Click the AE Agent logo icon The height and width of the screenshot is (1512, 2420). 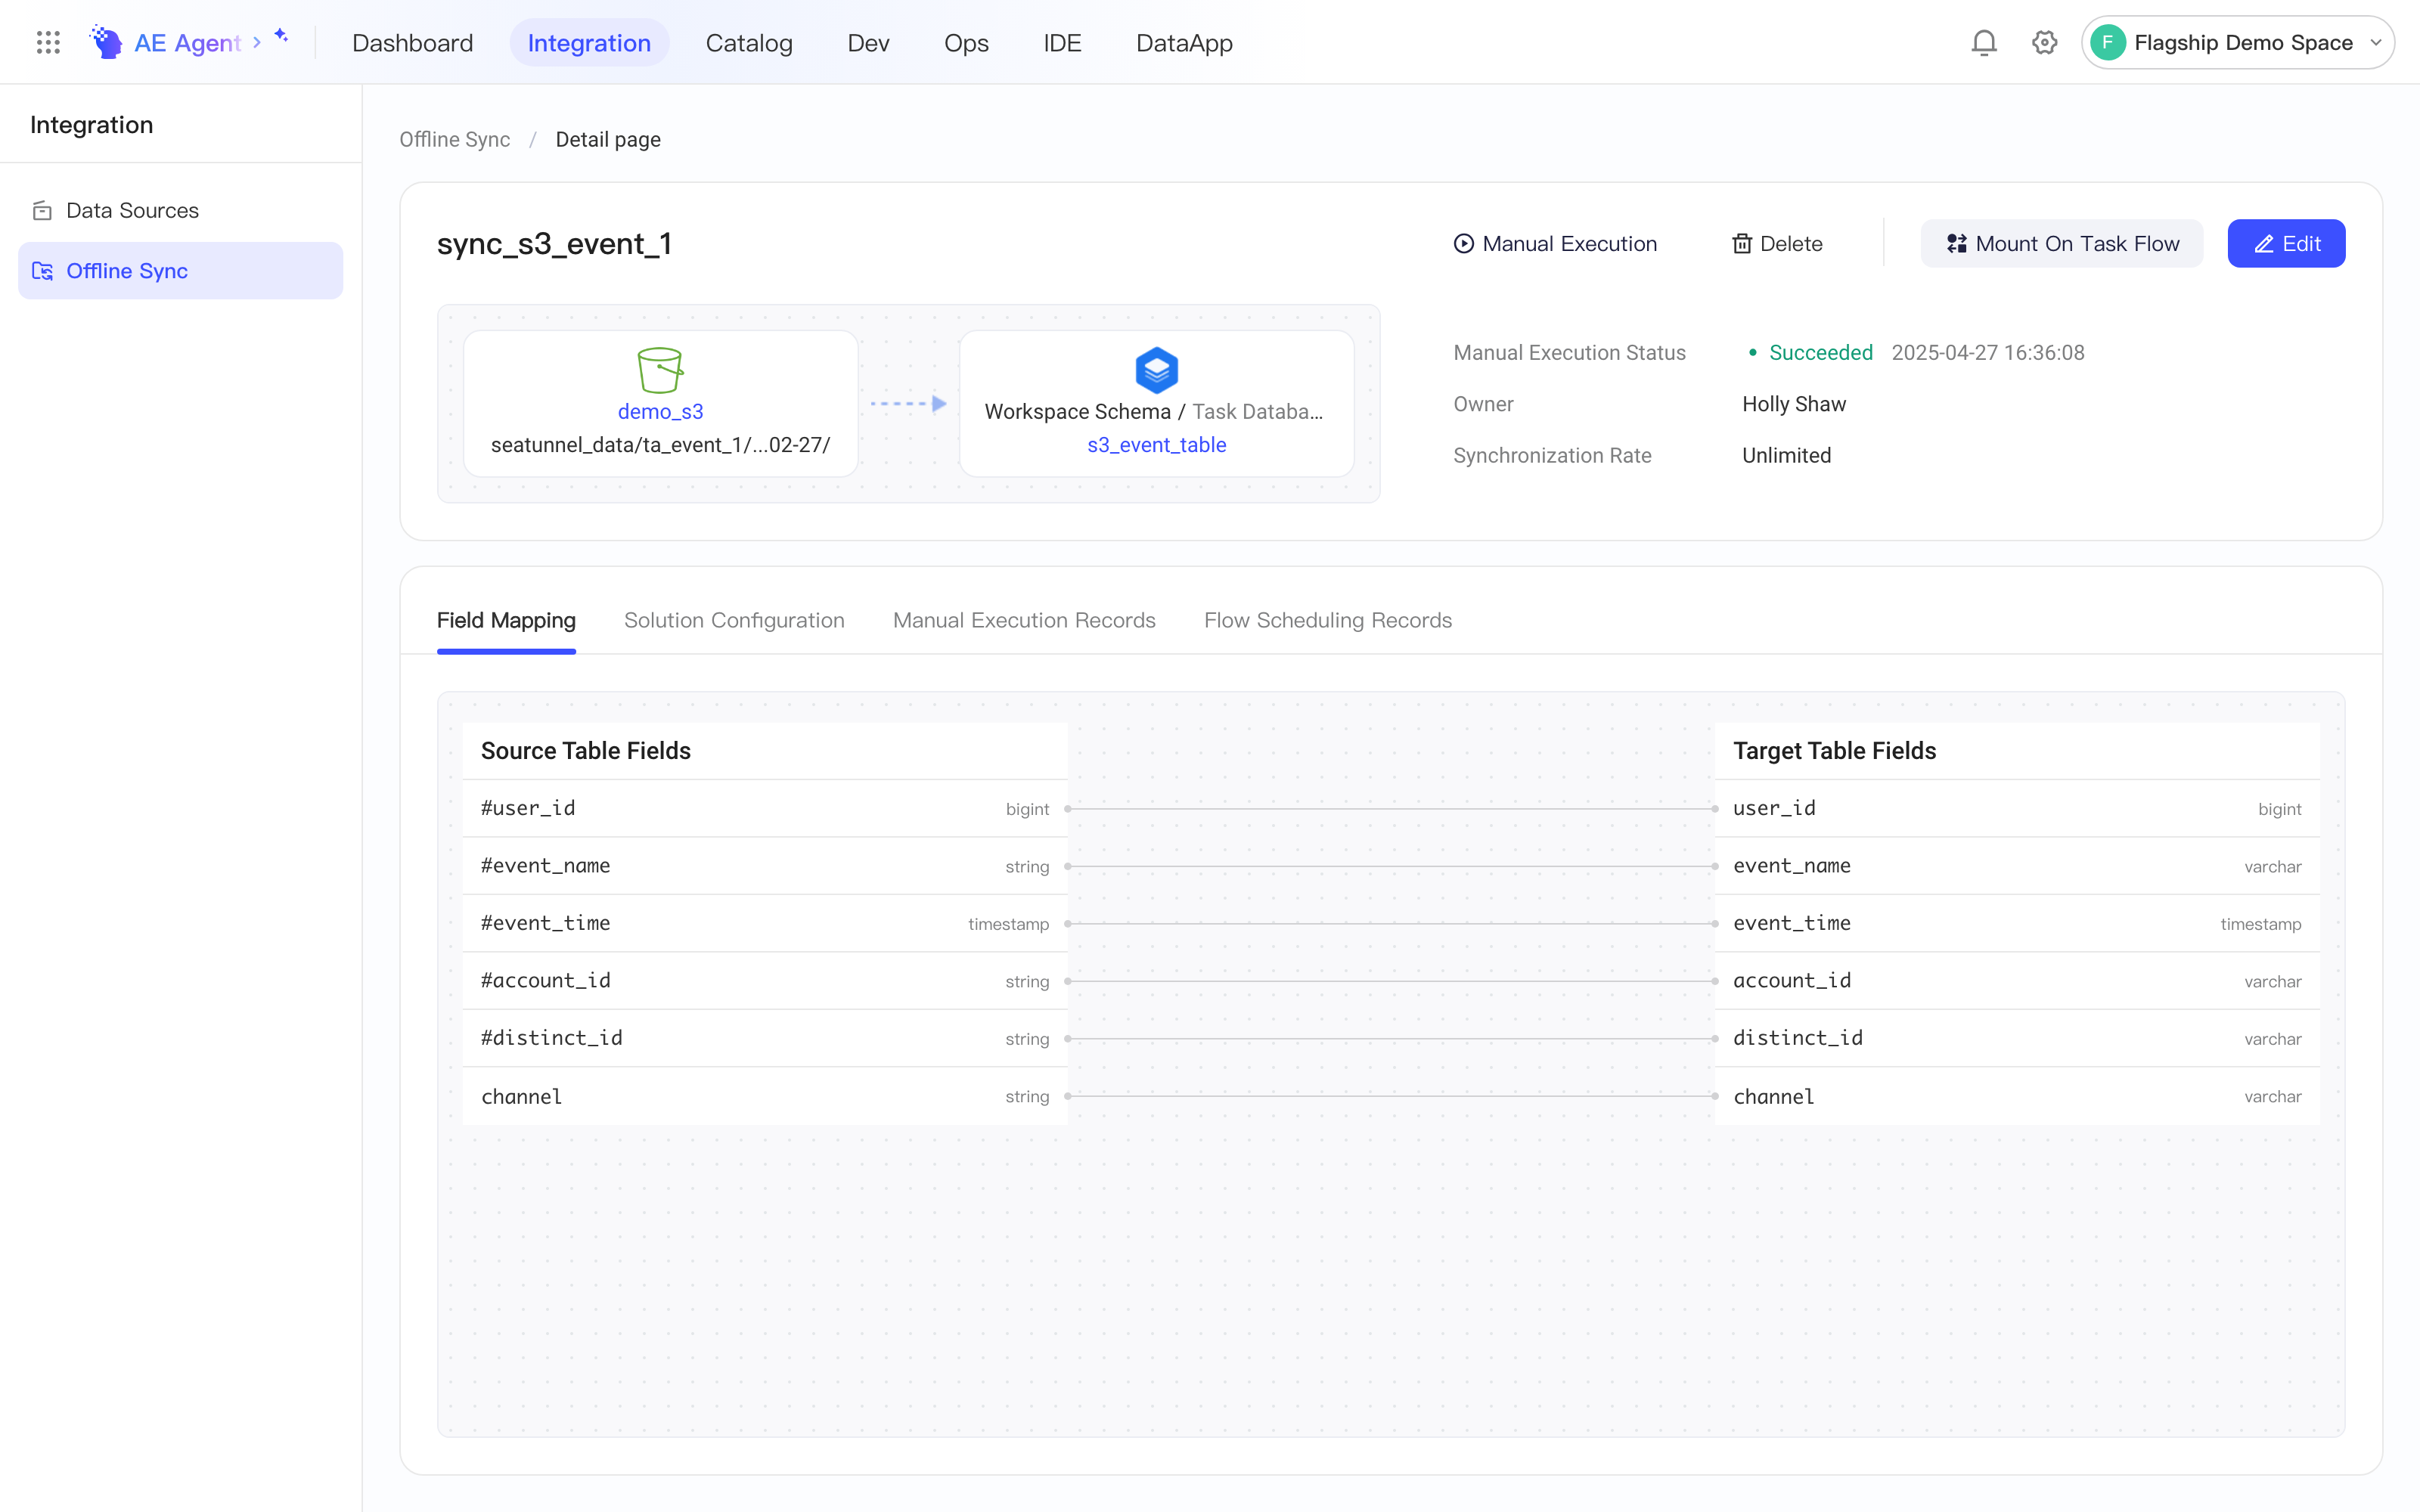coord(106,42)
